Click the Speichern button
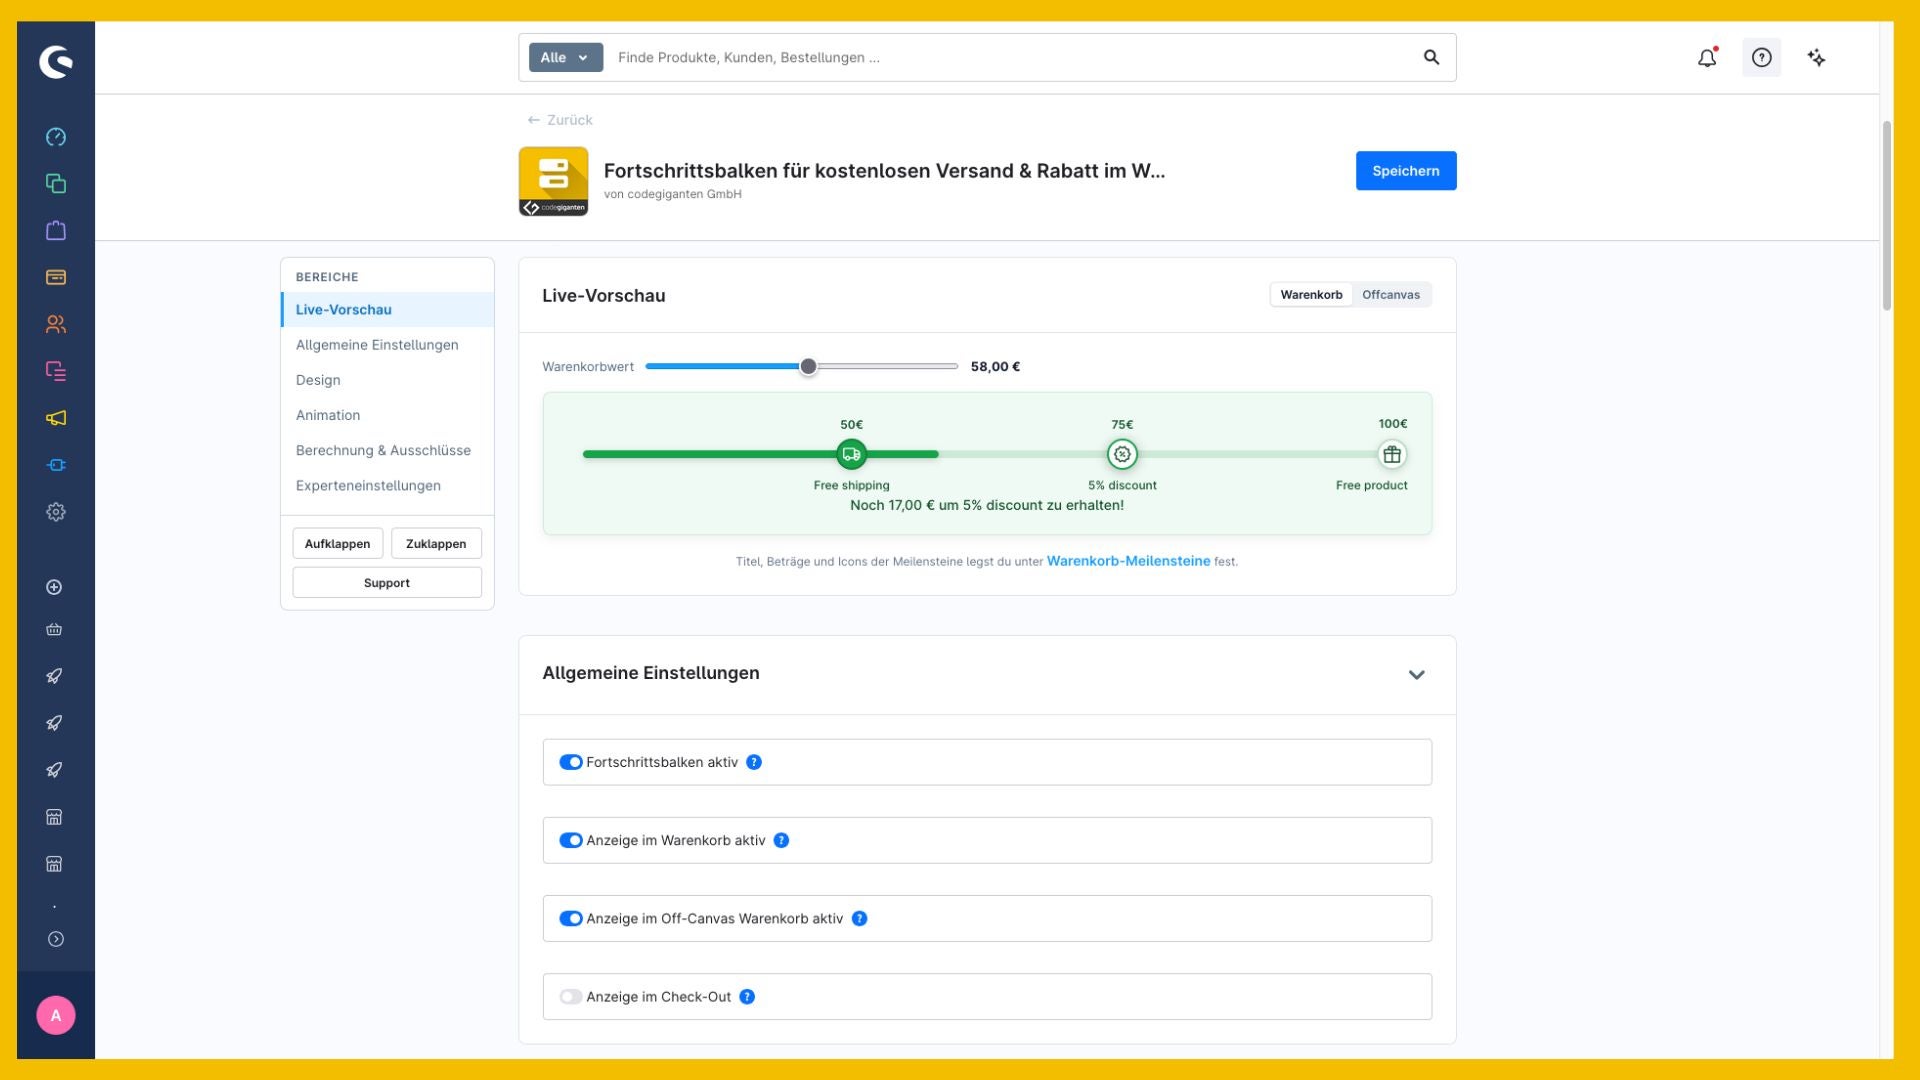The height and width of the screenshot is (1080, 1920). coord(1405,171)
